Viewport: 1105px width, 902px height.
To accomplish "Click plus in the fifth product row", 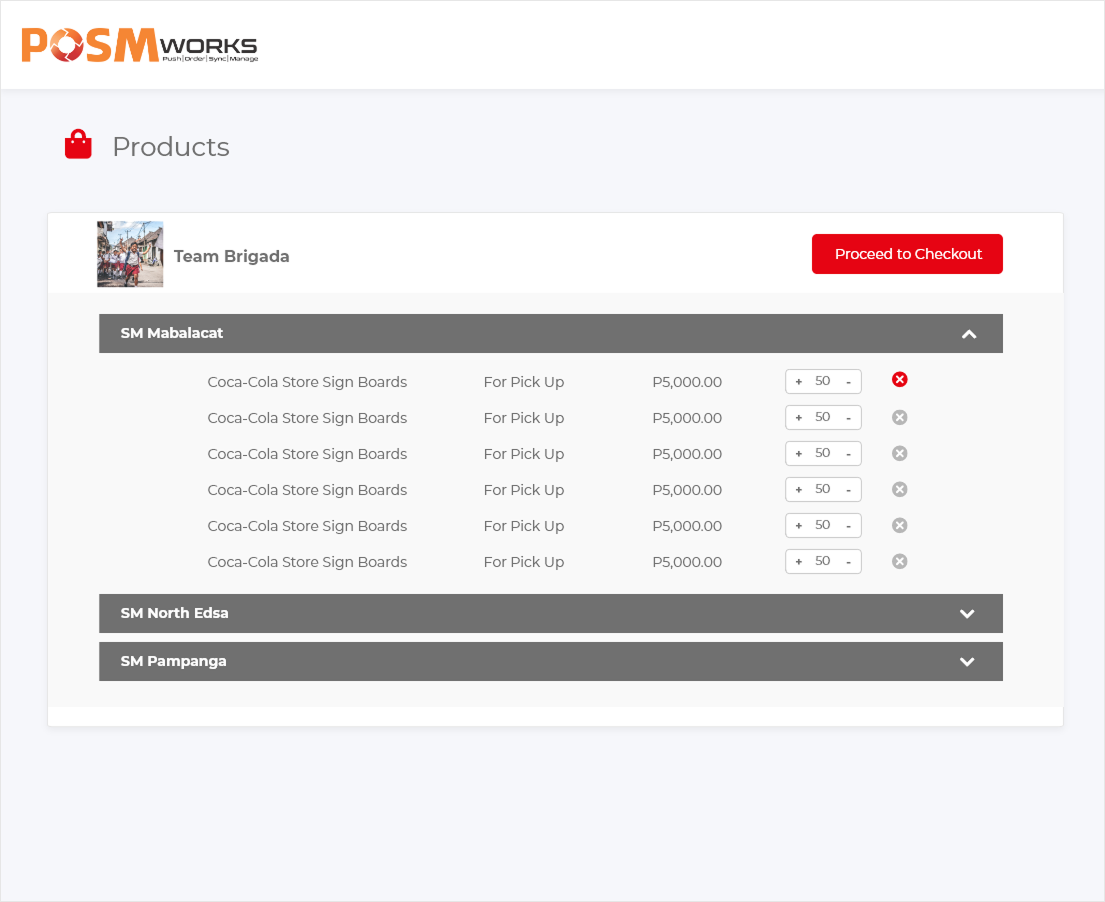I will tap(798, 526).
